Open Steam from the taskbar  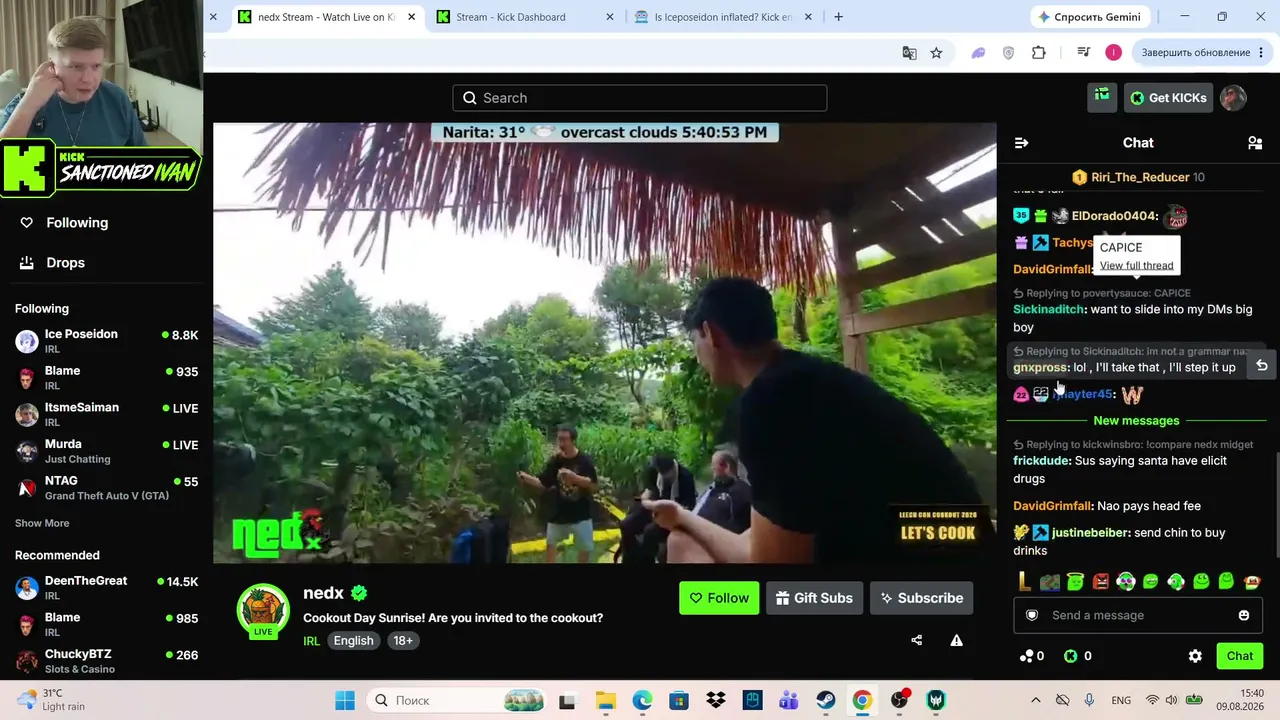825,700
